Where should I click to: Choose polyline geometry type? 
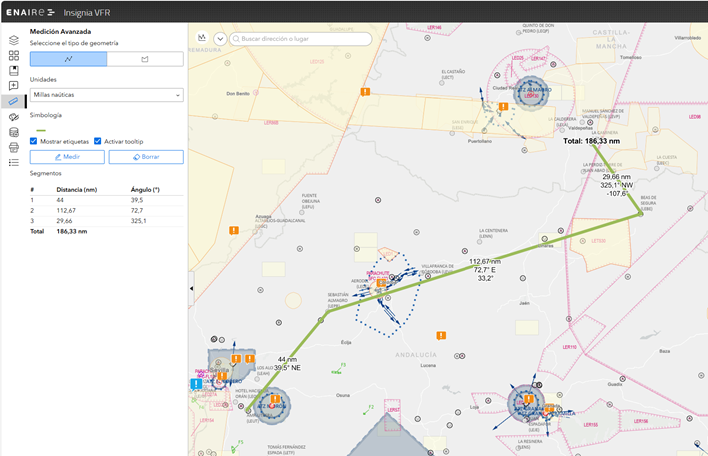coord(68,59)
